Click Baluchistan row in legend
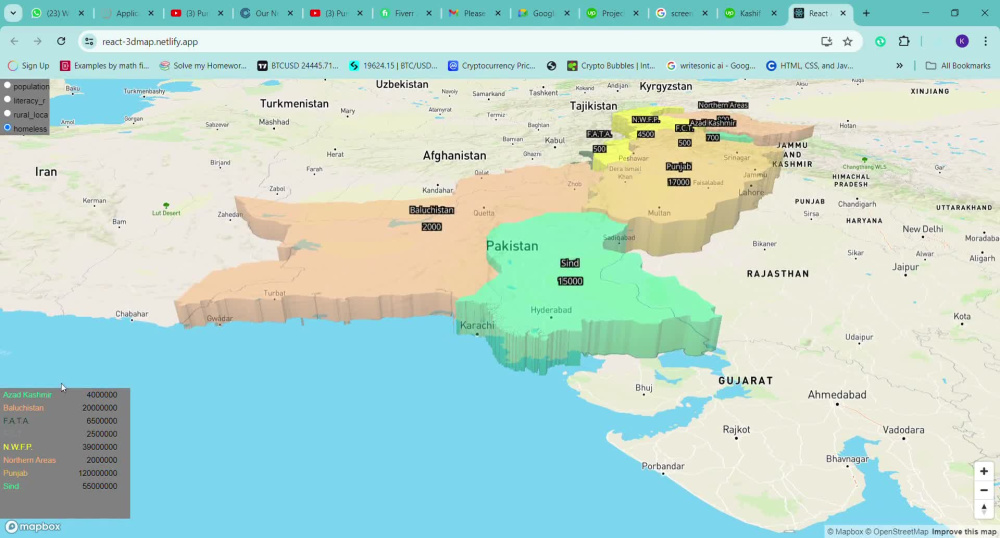Image resolution: width=1000 pixels, height=538 pixels. [60, 408]
